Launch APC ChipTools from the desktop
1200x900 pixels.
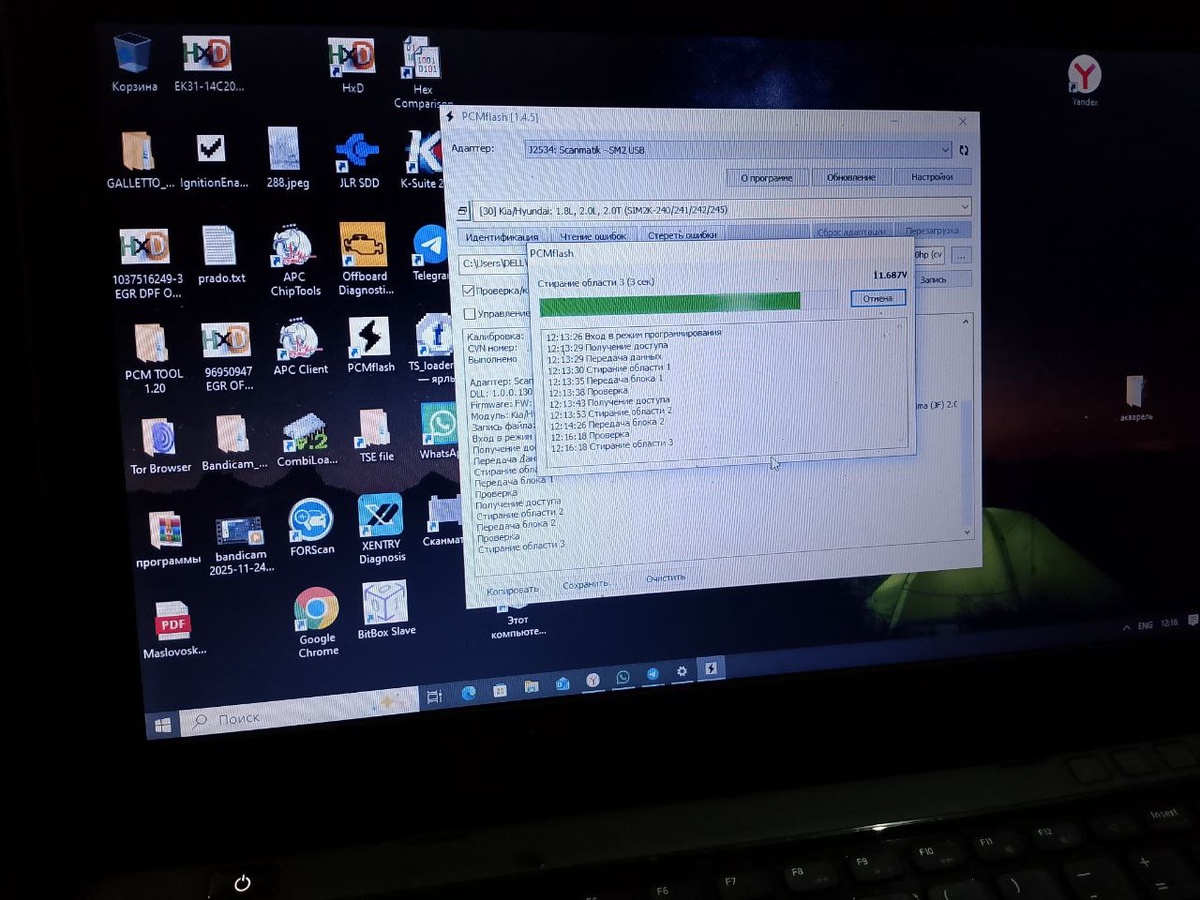point(295,261)
